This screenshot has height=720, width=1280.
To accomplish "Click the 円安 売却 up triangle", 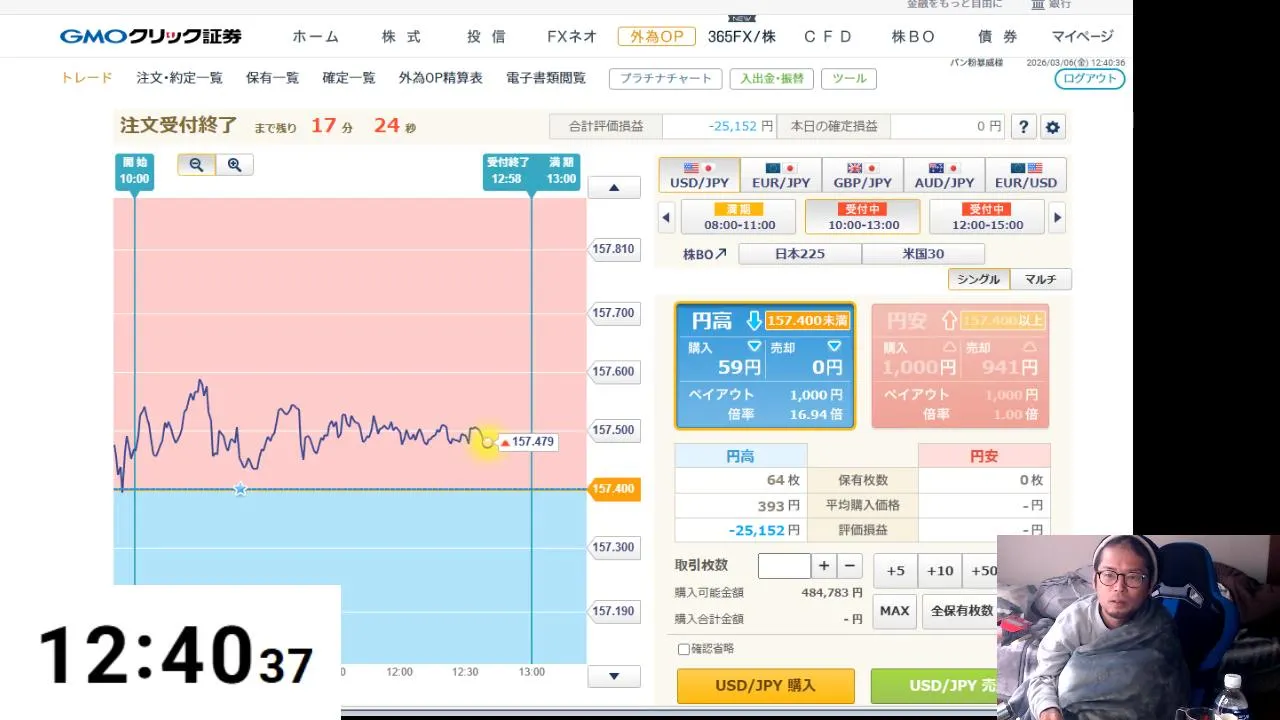I will (1030, 347).
